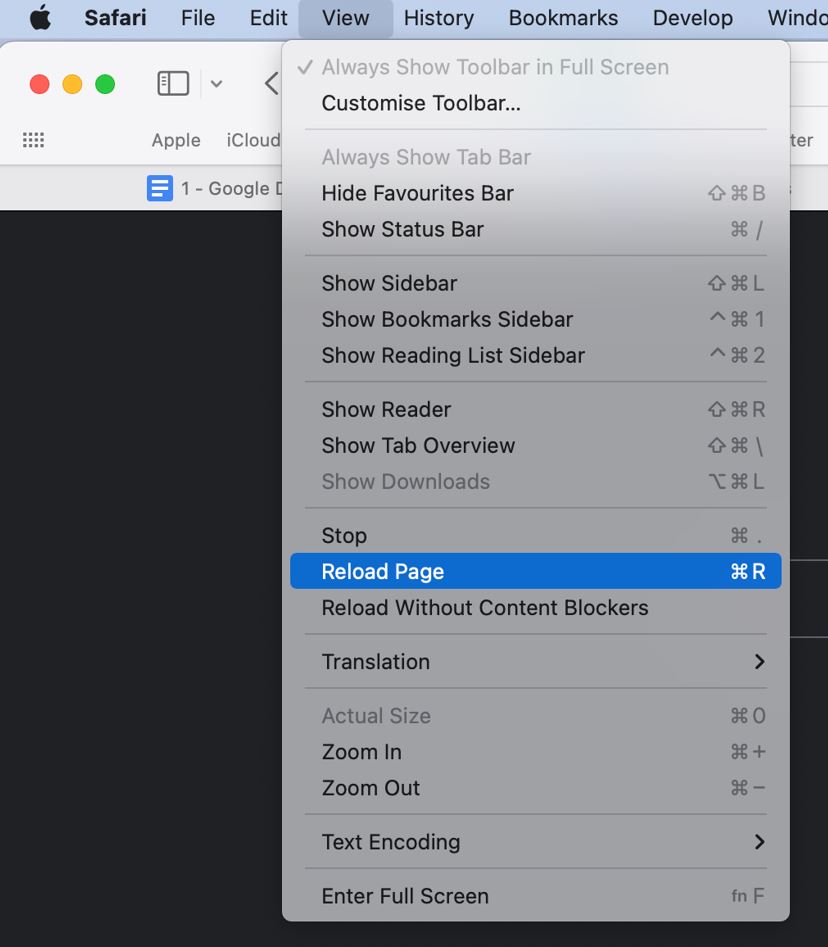The image size is (828, 947).
Task: Select Show Tab Overview
Action: 536,446
